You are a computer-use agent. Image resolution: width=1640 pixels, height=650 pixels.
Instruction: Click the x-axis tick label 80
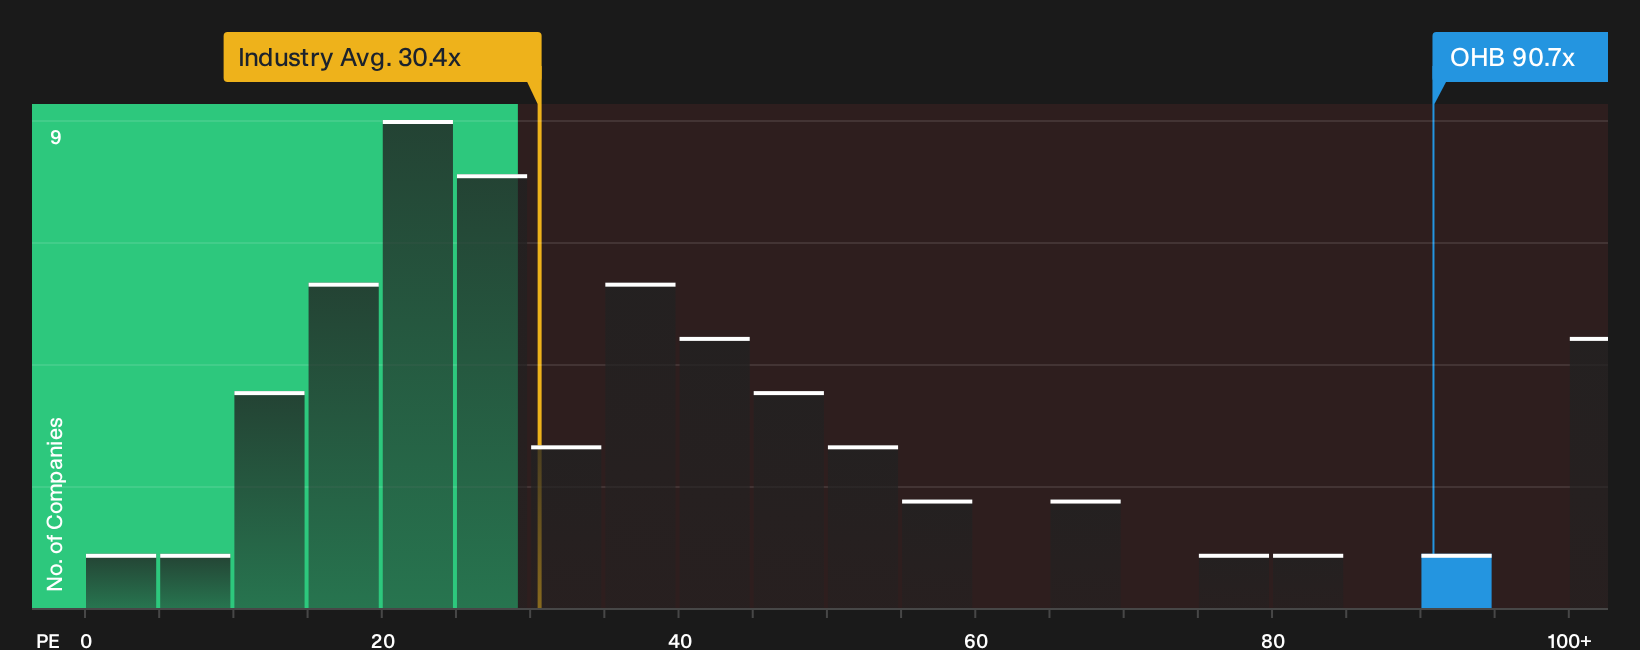pyautogui.click(x=1273, y=640)
